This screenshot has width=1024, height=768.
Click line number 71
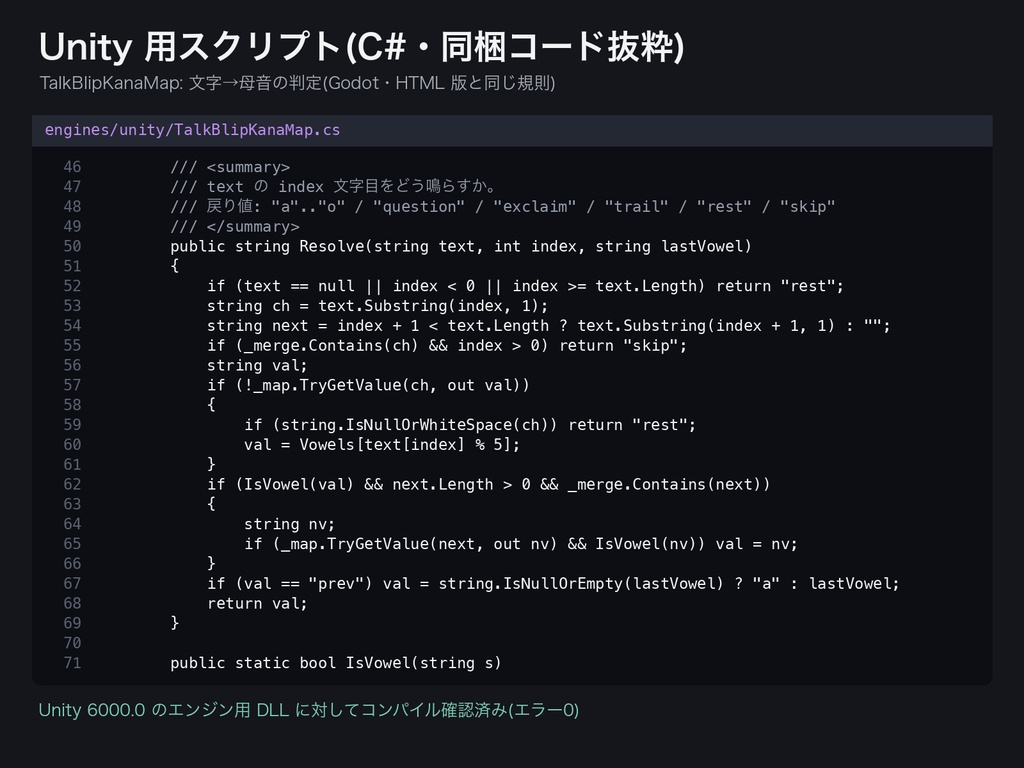point(72,663)
